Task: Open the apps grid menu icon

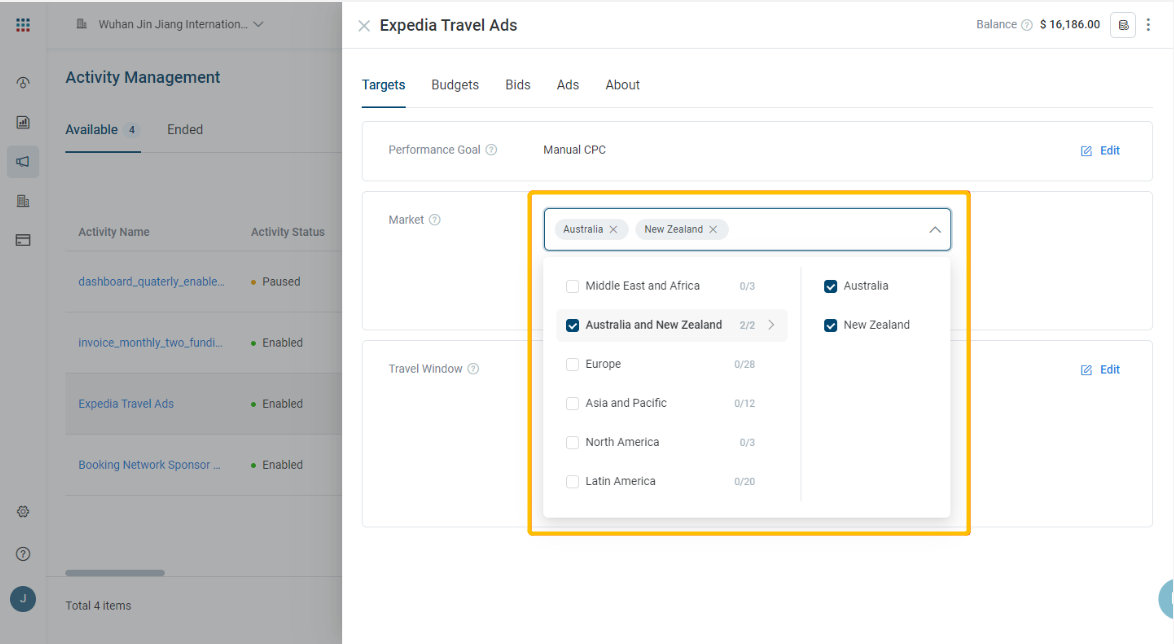Action: (x=23, y=25)
